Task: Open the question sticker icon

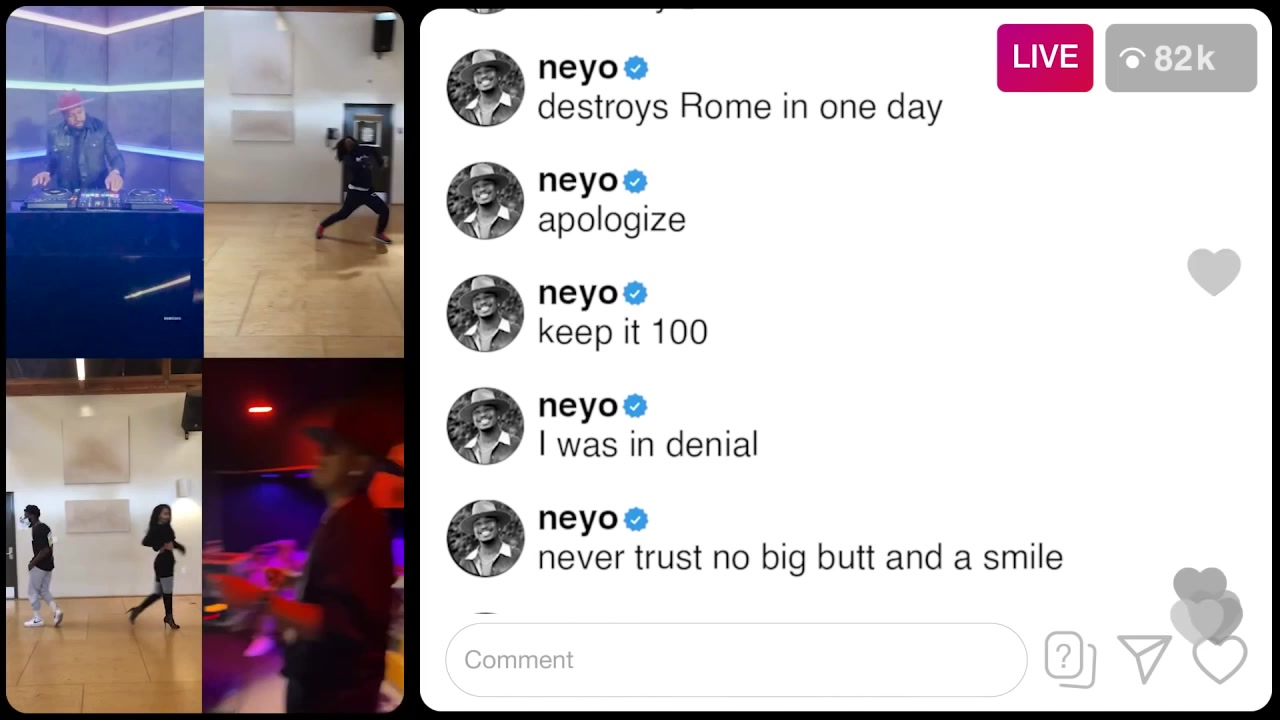Action: coord(1070,659)
